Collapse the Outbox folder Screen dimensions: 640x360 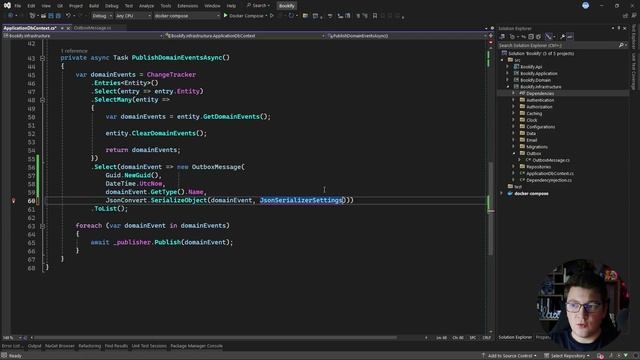coord(513,153)
